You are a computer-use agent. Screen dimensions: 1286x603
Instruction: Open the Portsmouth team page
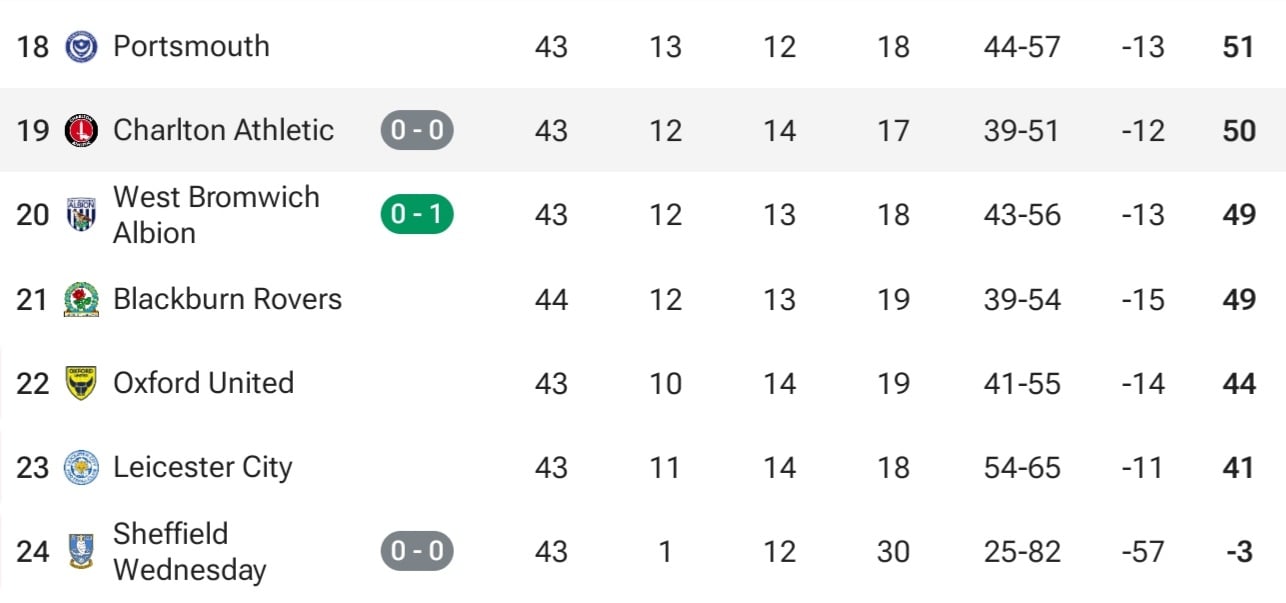point(191,46)
